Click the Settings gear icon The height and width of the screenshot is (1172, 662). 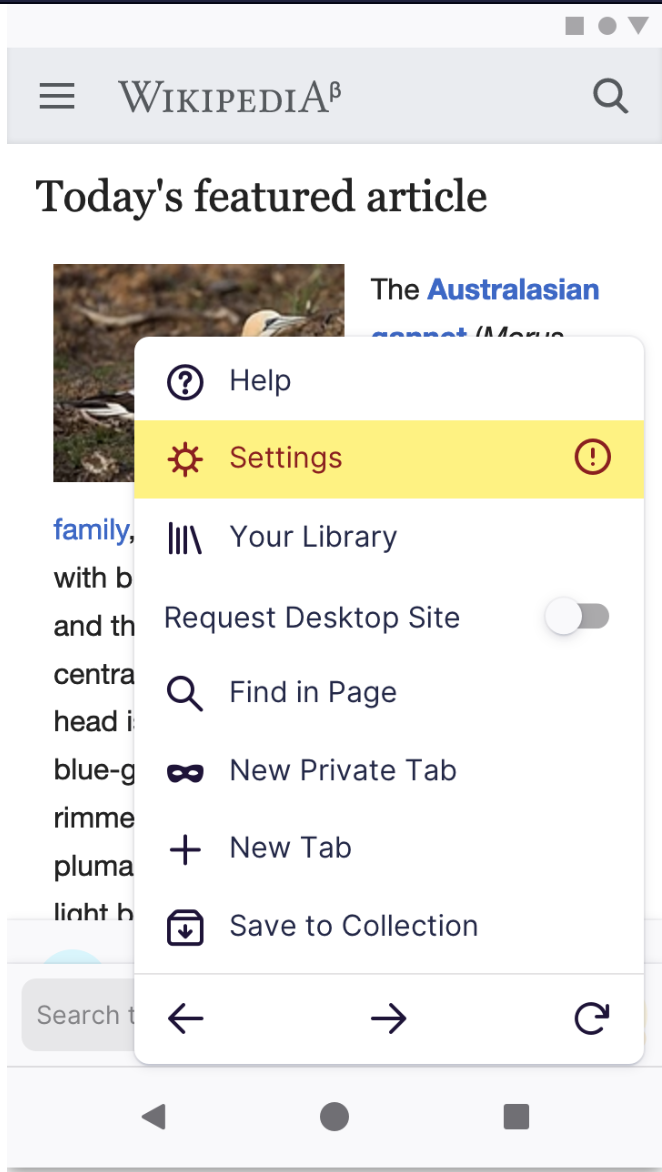[185, 459]
